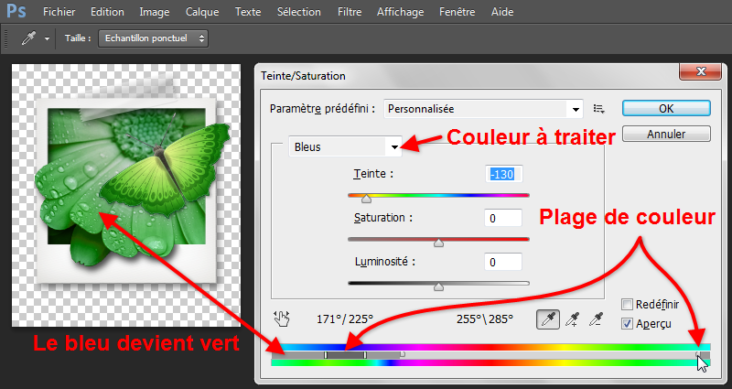Open the Paramètre prédéfini Personnalisée dropdown
This screenshot has height=389, width=732.
pos(483,109)
